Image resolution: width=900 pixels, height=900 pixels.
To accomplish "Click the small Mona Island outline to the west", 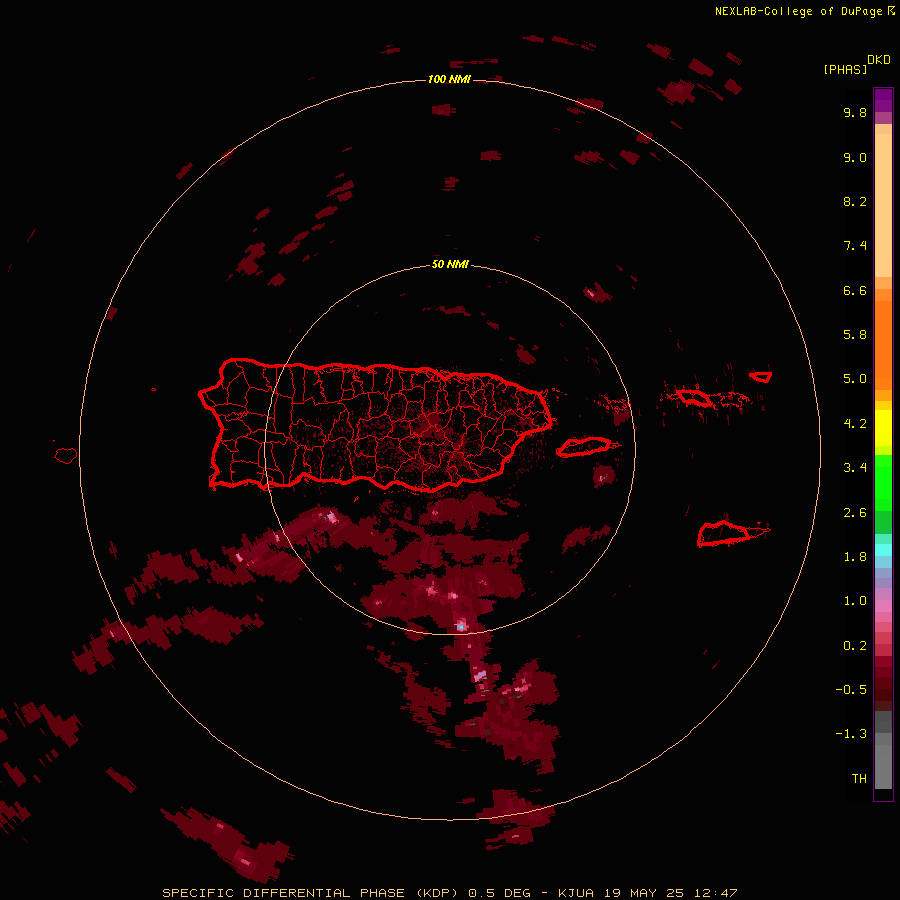I will click(x=66, y=456).
